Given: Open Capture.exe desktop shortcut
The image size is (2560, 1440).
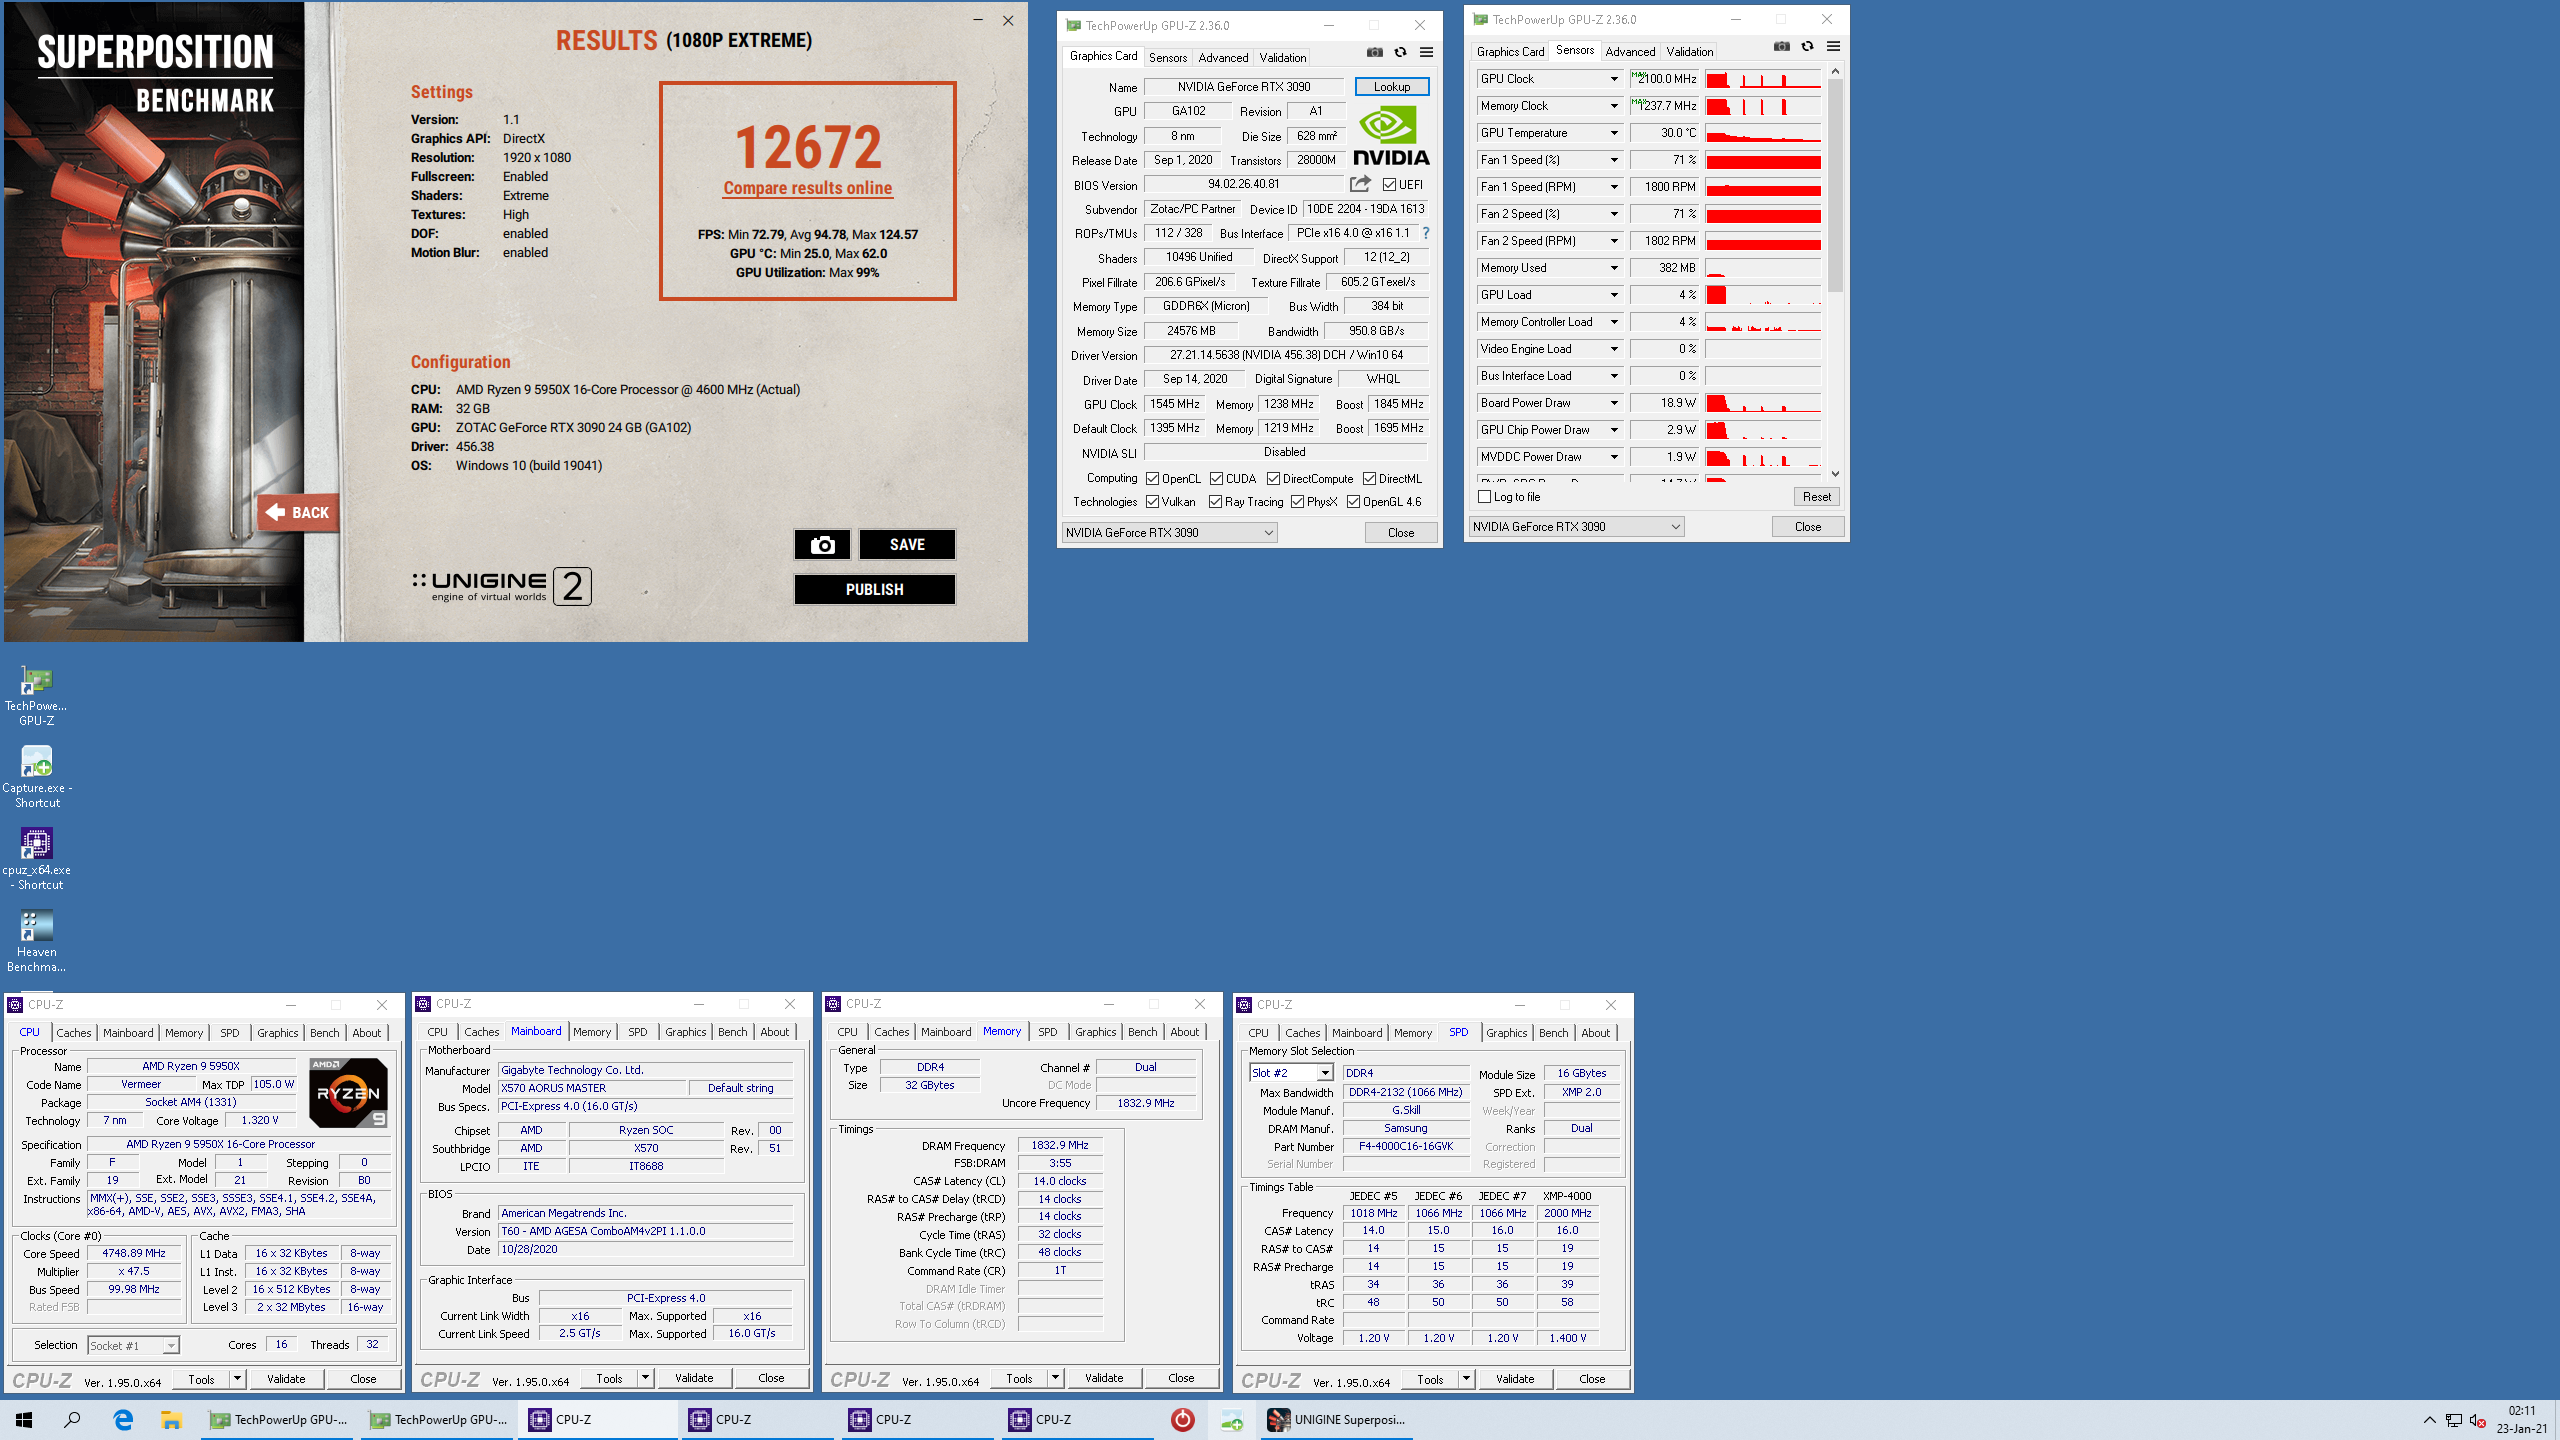Looking at the screenshot, I should coord(37,777).
